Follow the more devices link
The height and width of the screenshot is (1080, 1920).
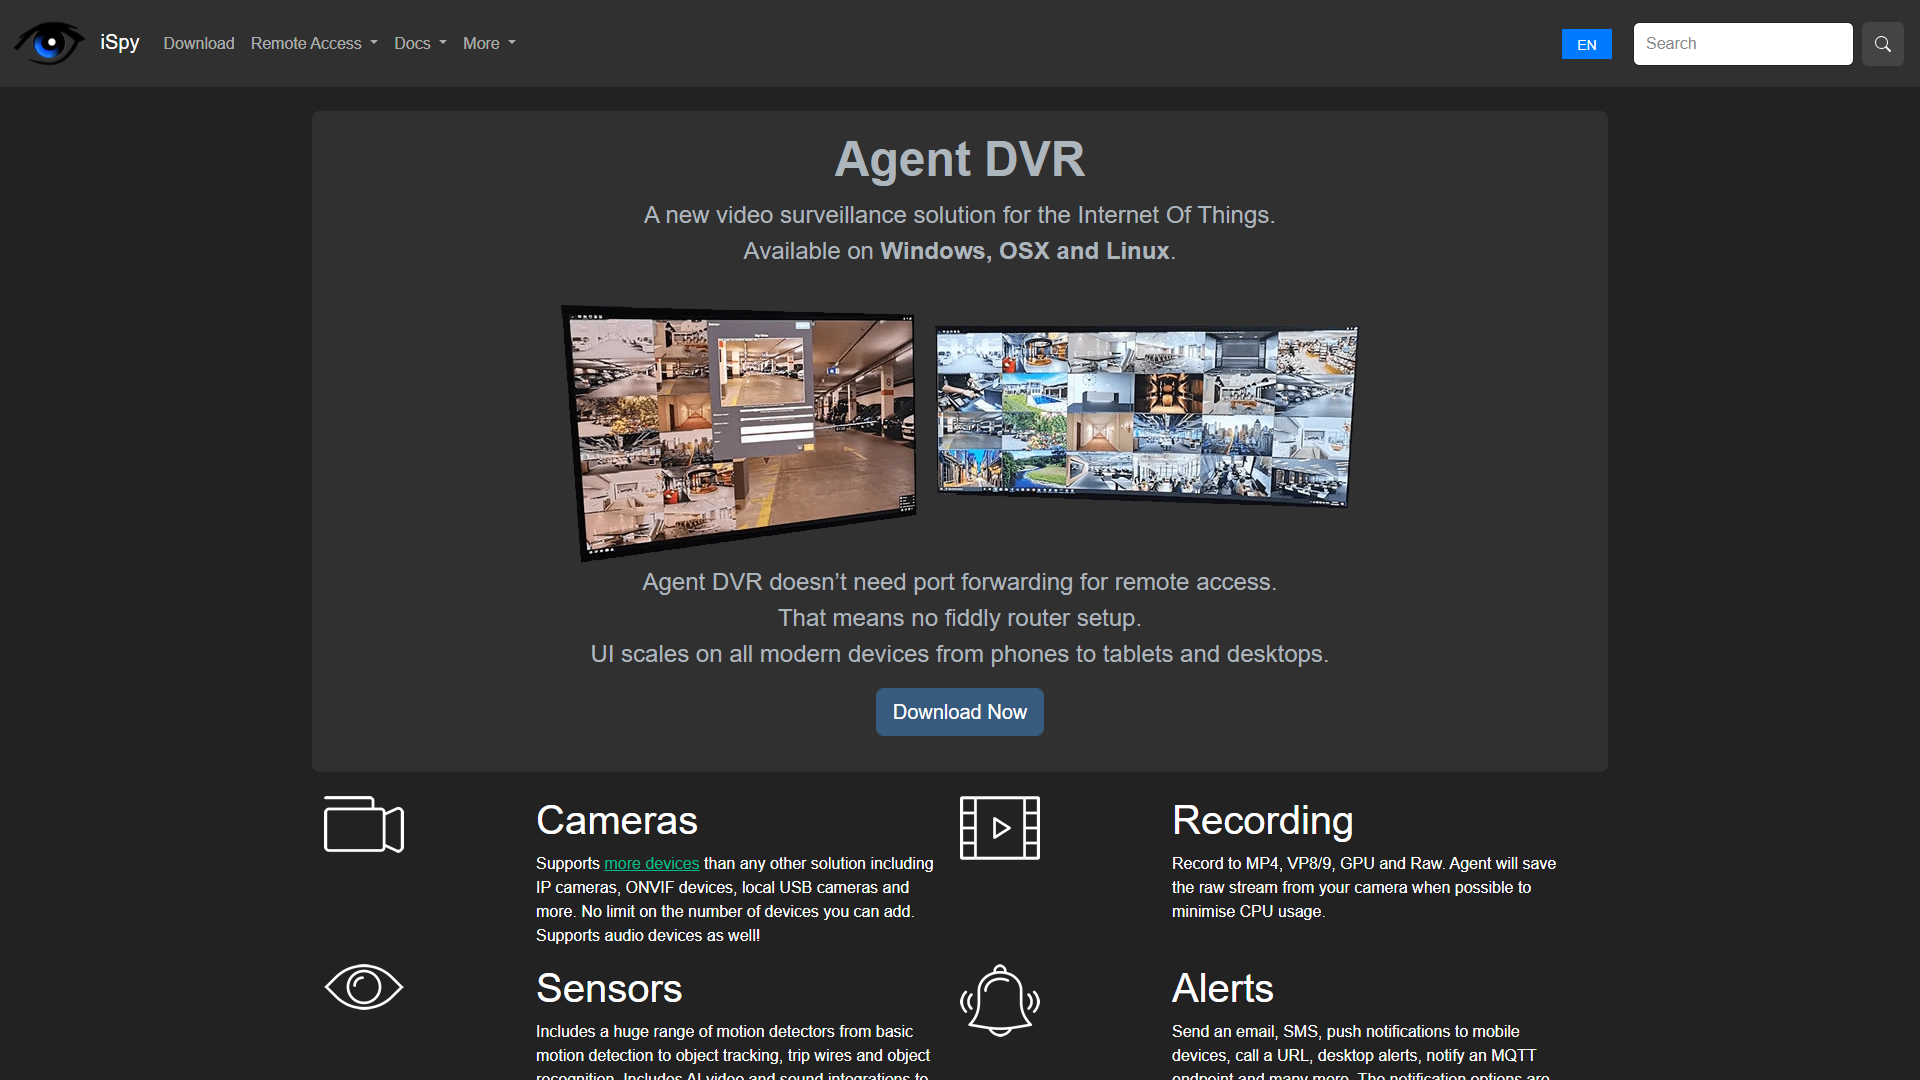[x=651, y=863]
